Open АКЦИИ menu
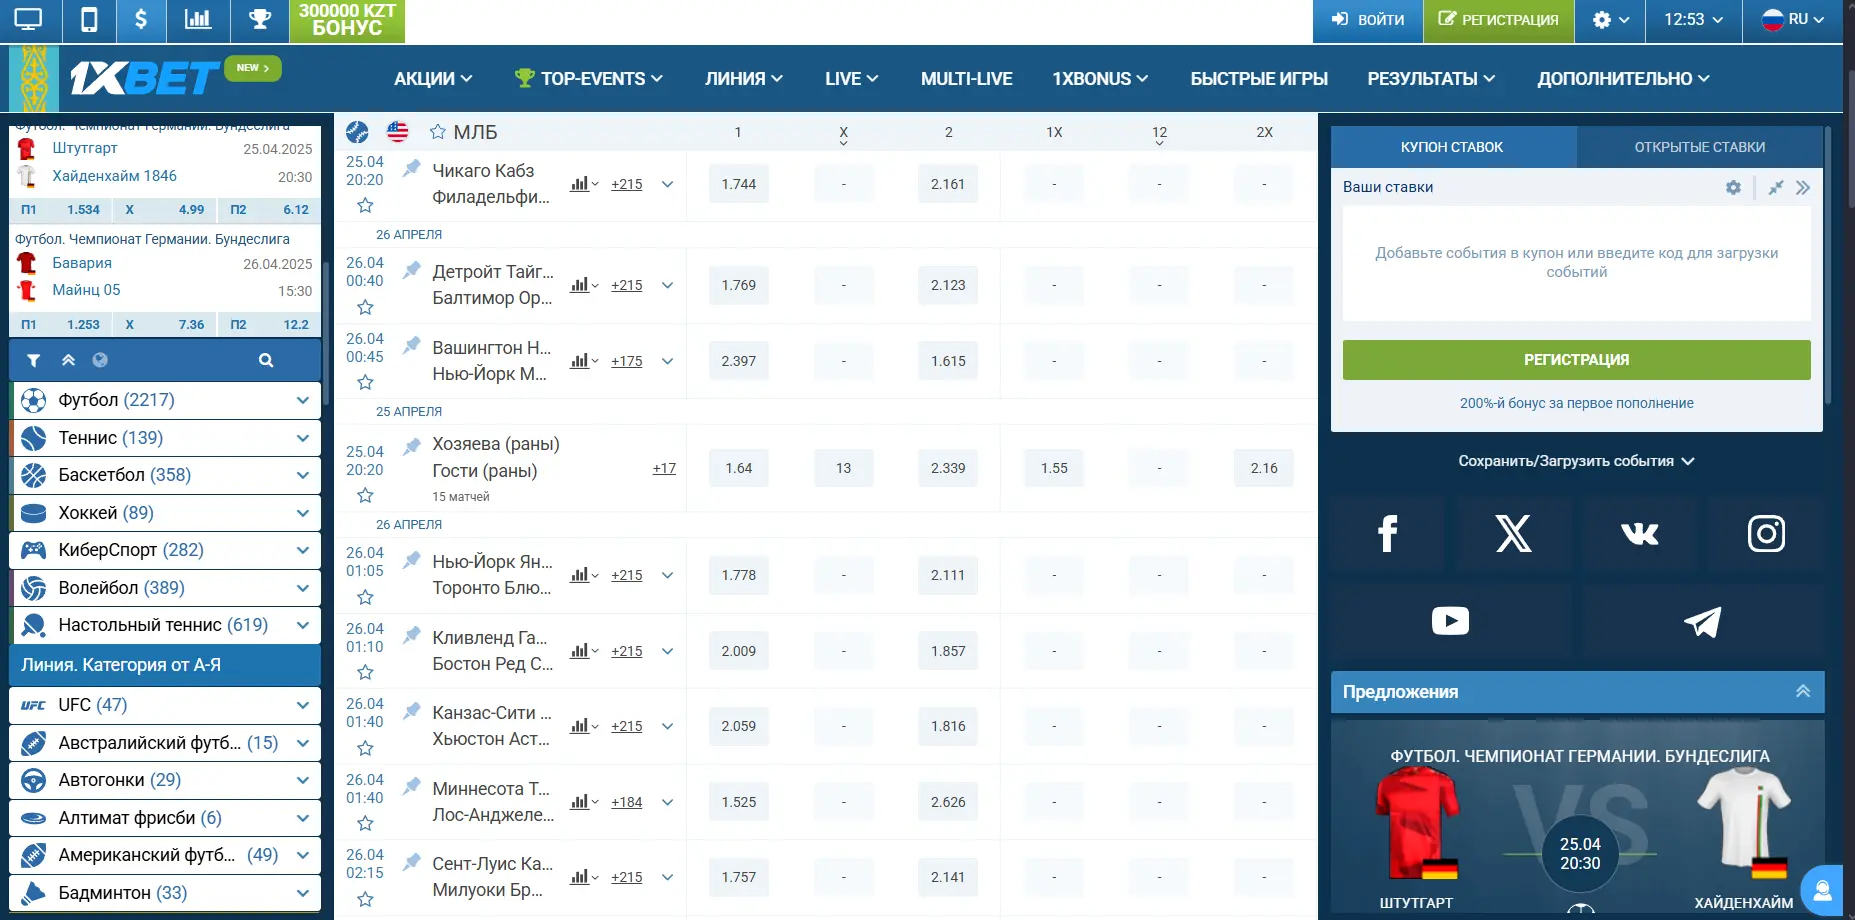The width and height of the screenshot is (1855, 920). (x=432, y=79)
